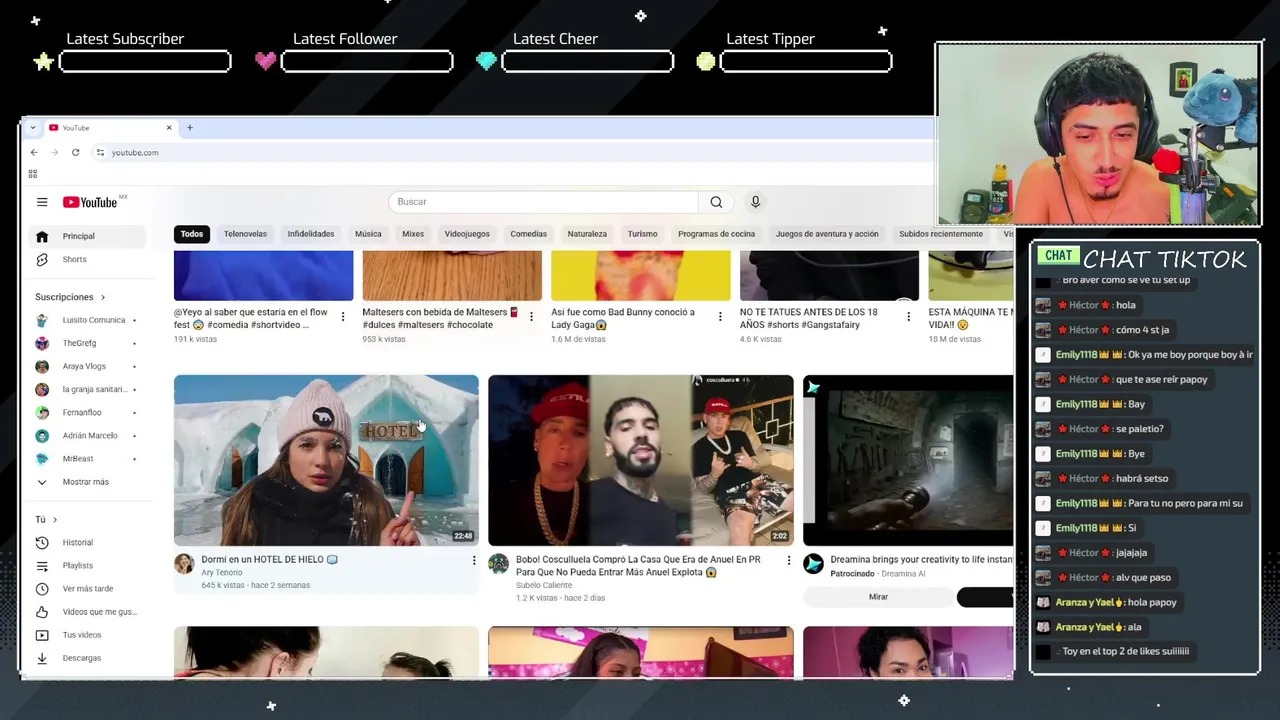
Task: Open the Luisito Comunica channel
Action: (88, 320)
